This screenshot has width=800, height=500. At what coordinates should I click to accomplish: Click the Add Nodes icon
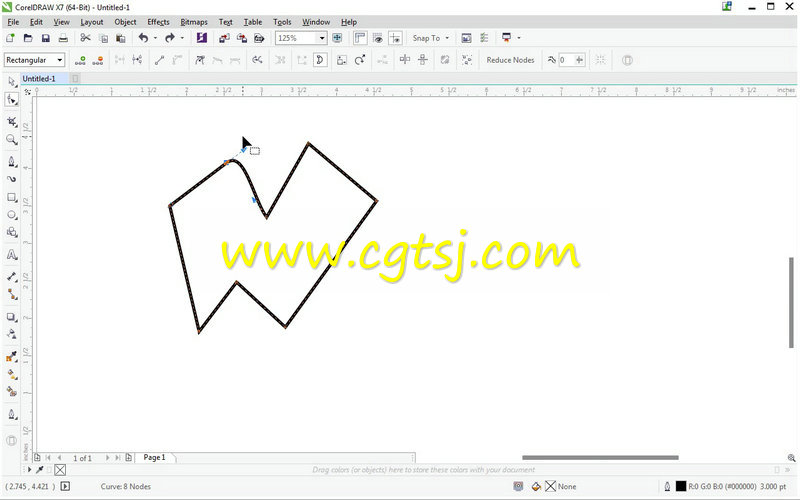(x=80, y=60)
